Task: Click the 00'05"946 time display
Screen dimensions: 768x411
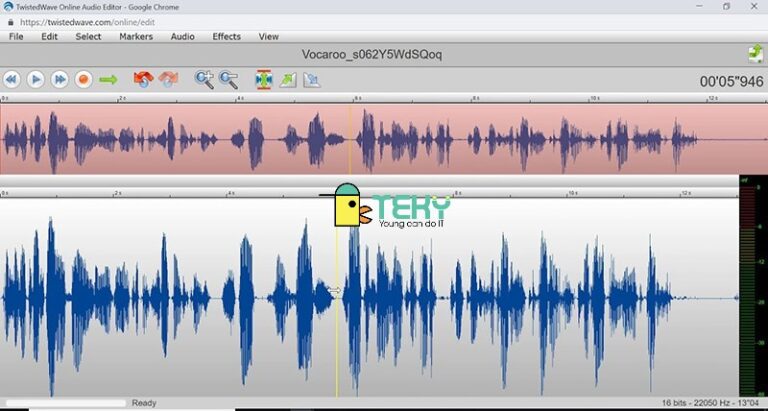Action: click(731, 81)
